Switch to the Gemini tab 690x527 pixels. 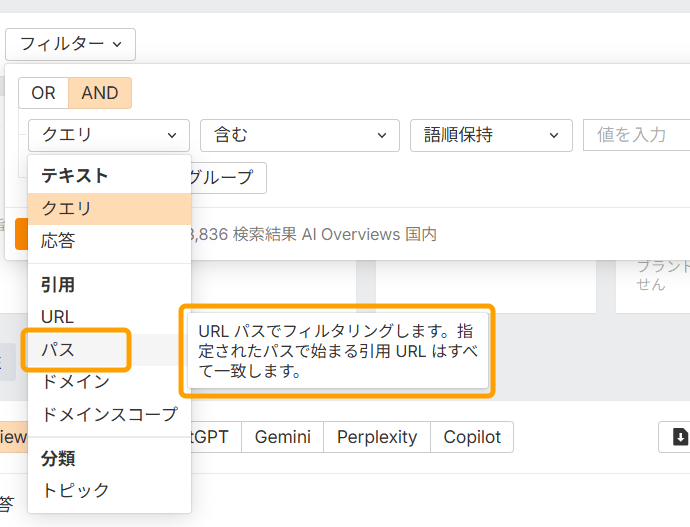(282, 437)
